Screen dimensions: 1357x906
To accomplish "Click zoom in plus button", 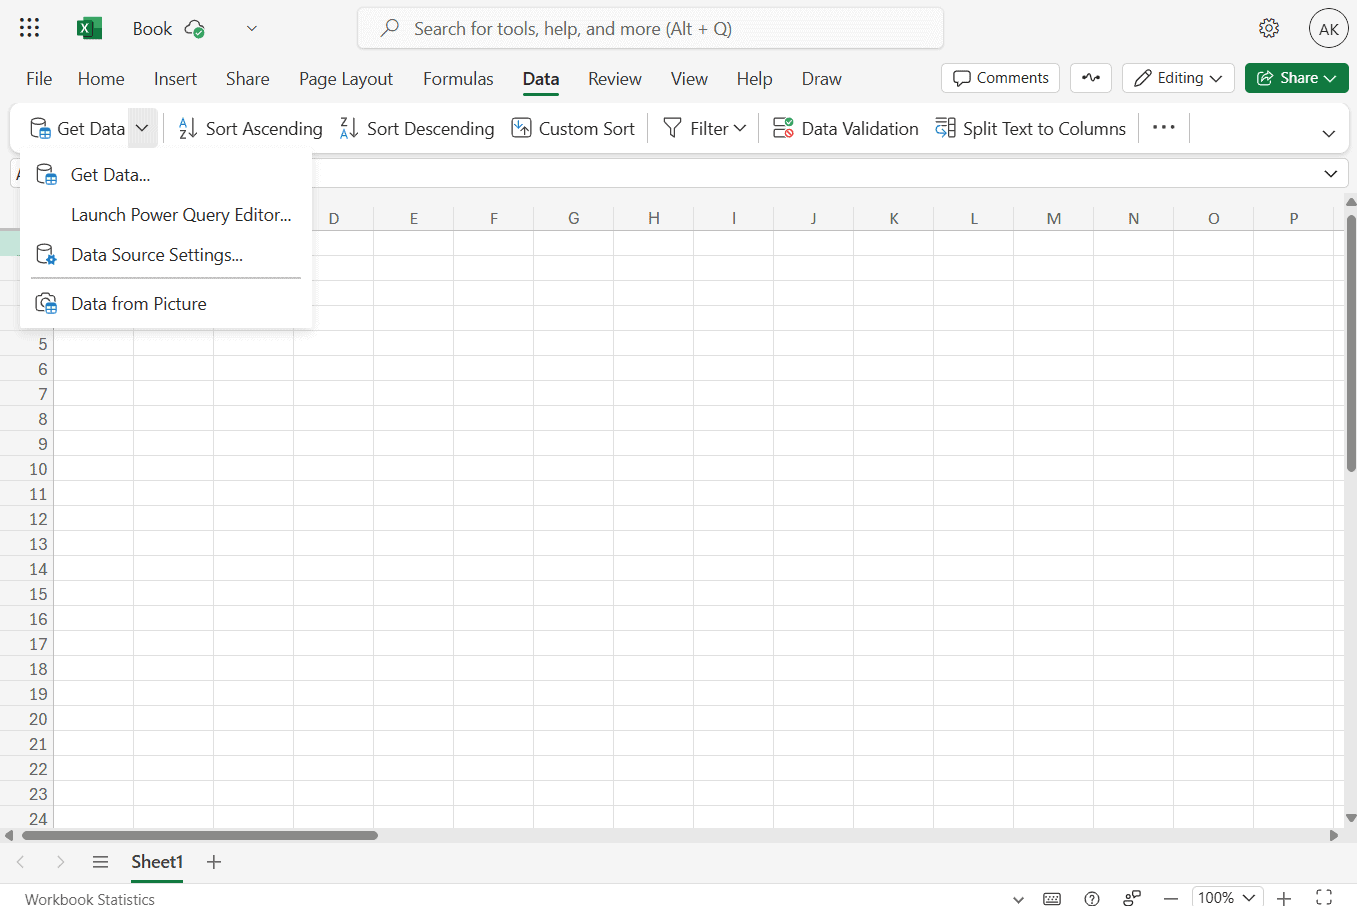I will pyautogui.click(x=1284, y=898).
